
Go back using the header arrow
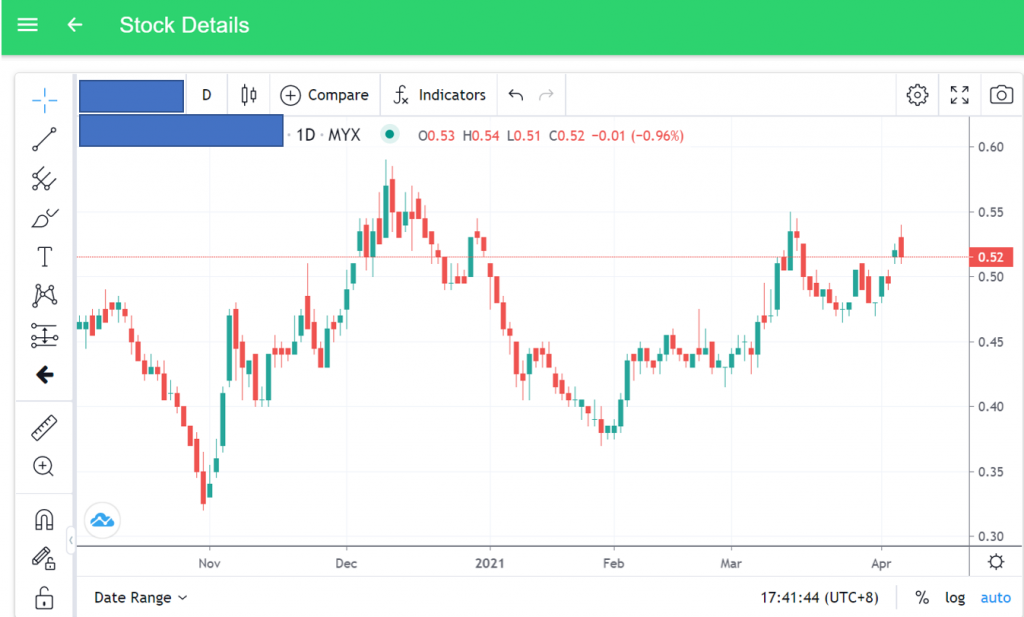pyautogui.click(x=75, y=25)
